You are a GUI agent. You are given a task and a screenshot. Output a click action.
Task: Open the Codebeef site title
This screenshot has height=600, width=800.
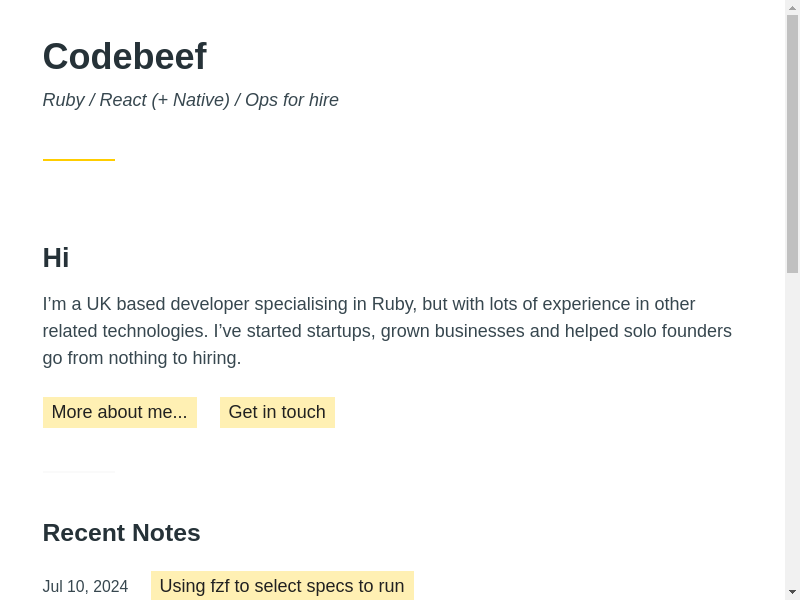pos(124,57)
